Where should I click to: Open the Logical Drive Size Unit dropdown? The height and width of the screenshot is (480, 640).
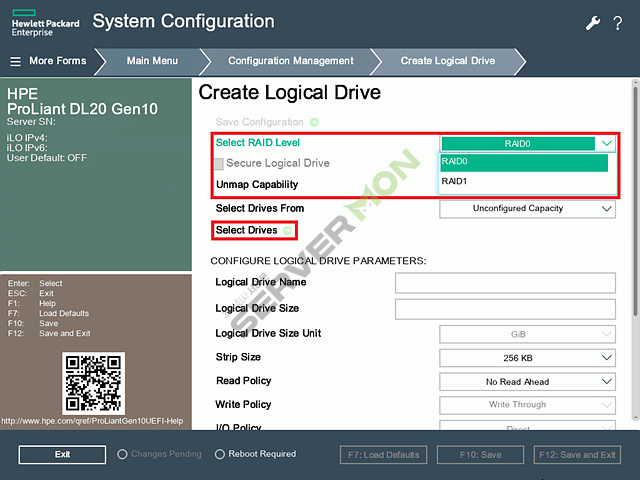[527, 334]
